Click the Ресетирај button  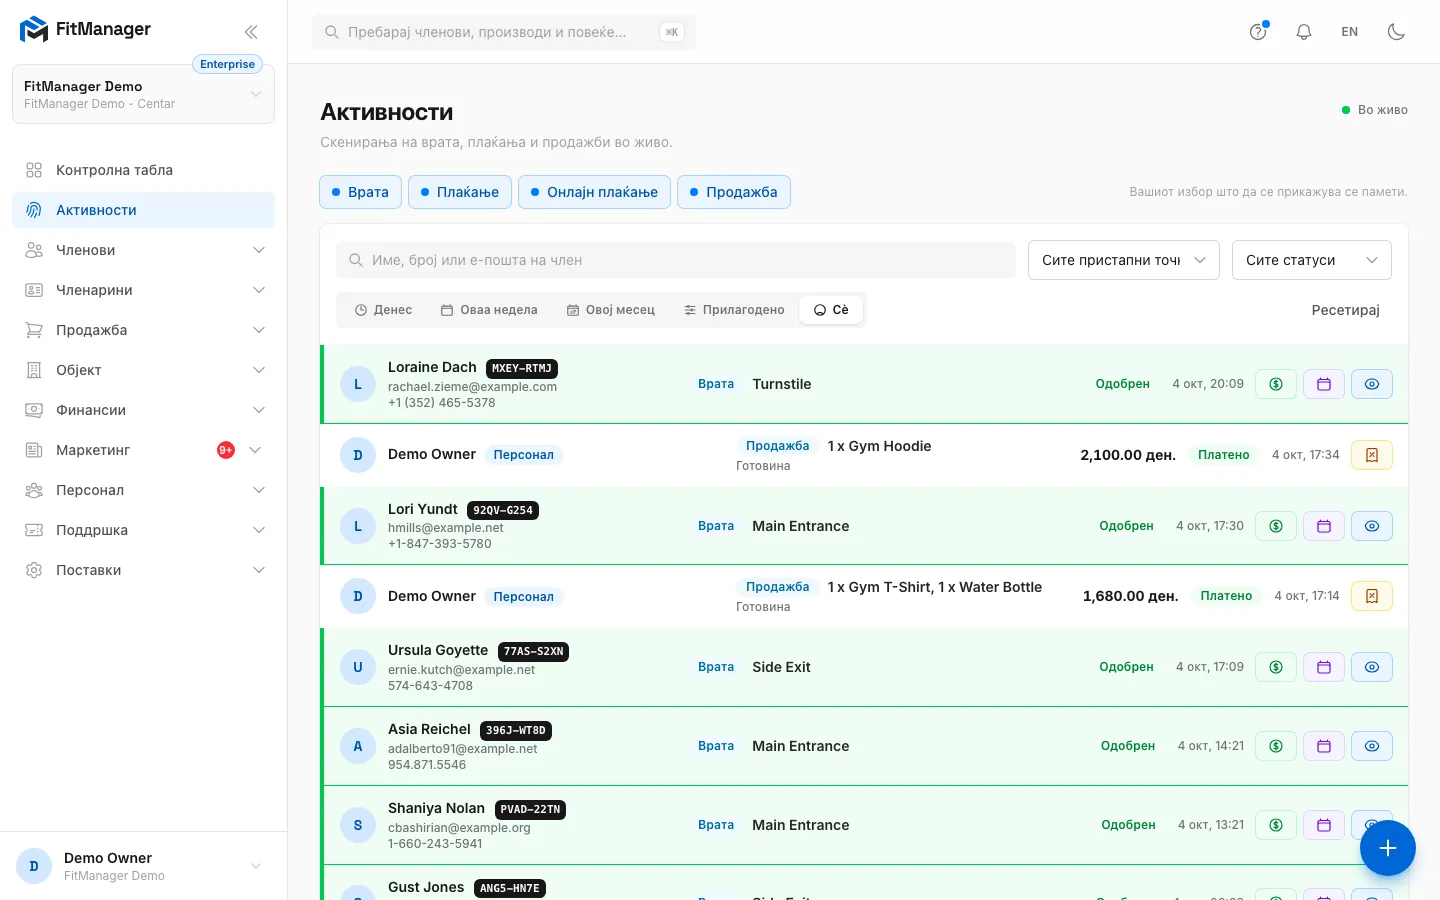[1345, 310]
